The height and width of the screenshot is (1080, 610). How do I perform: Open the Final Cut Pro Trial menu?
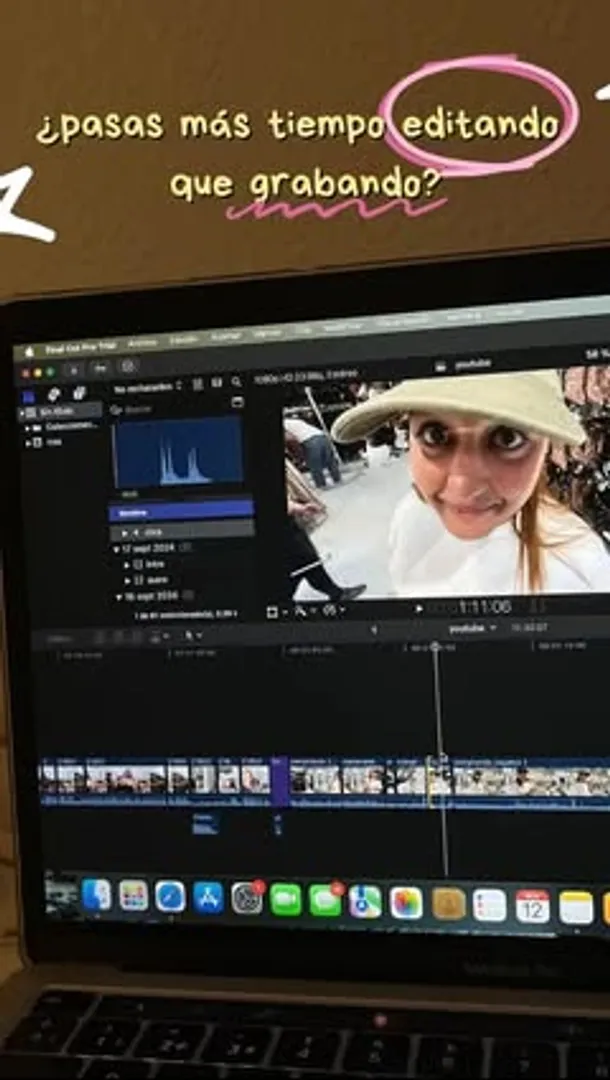coord(83,347)
